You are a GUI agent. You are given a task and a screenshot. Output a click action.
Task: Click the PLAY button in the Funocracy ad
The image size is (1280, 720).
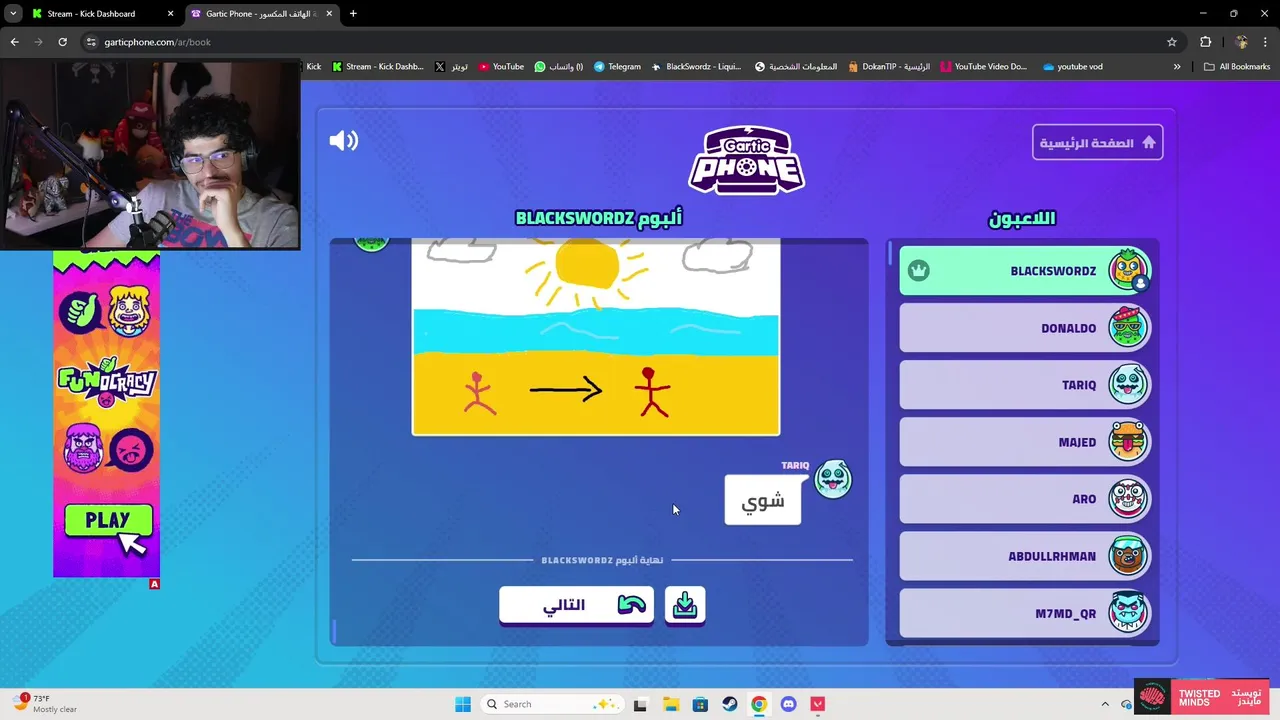(x=108, y=521)
